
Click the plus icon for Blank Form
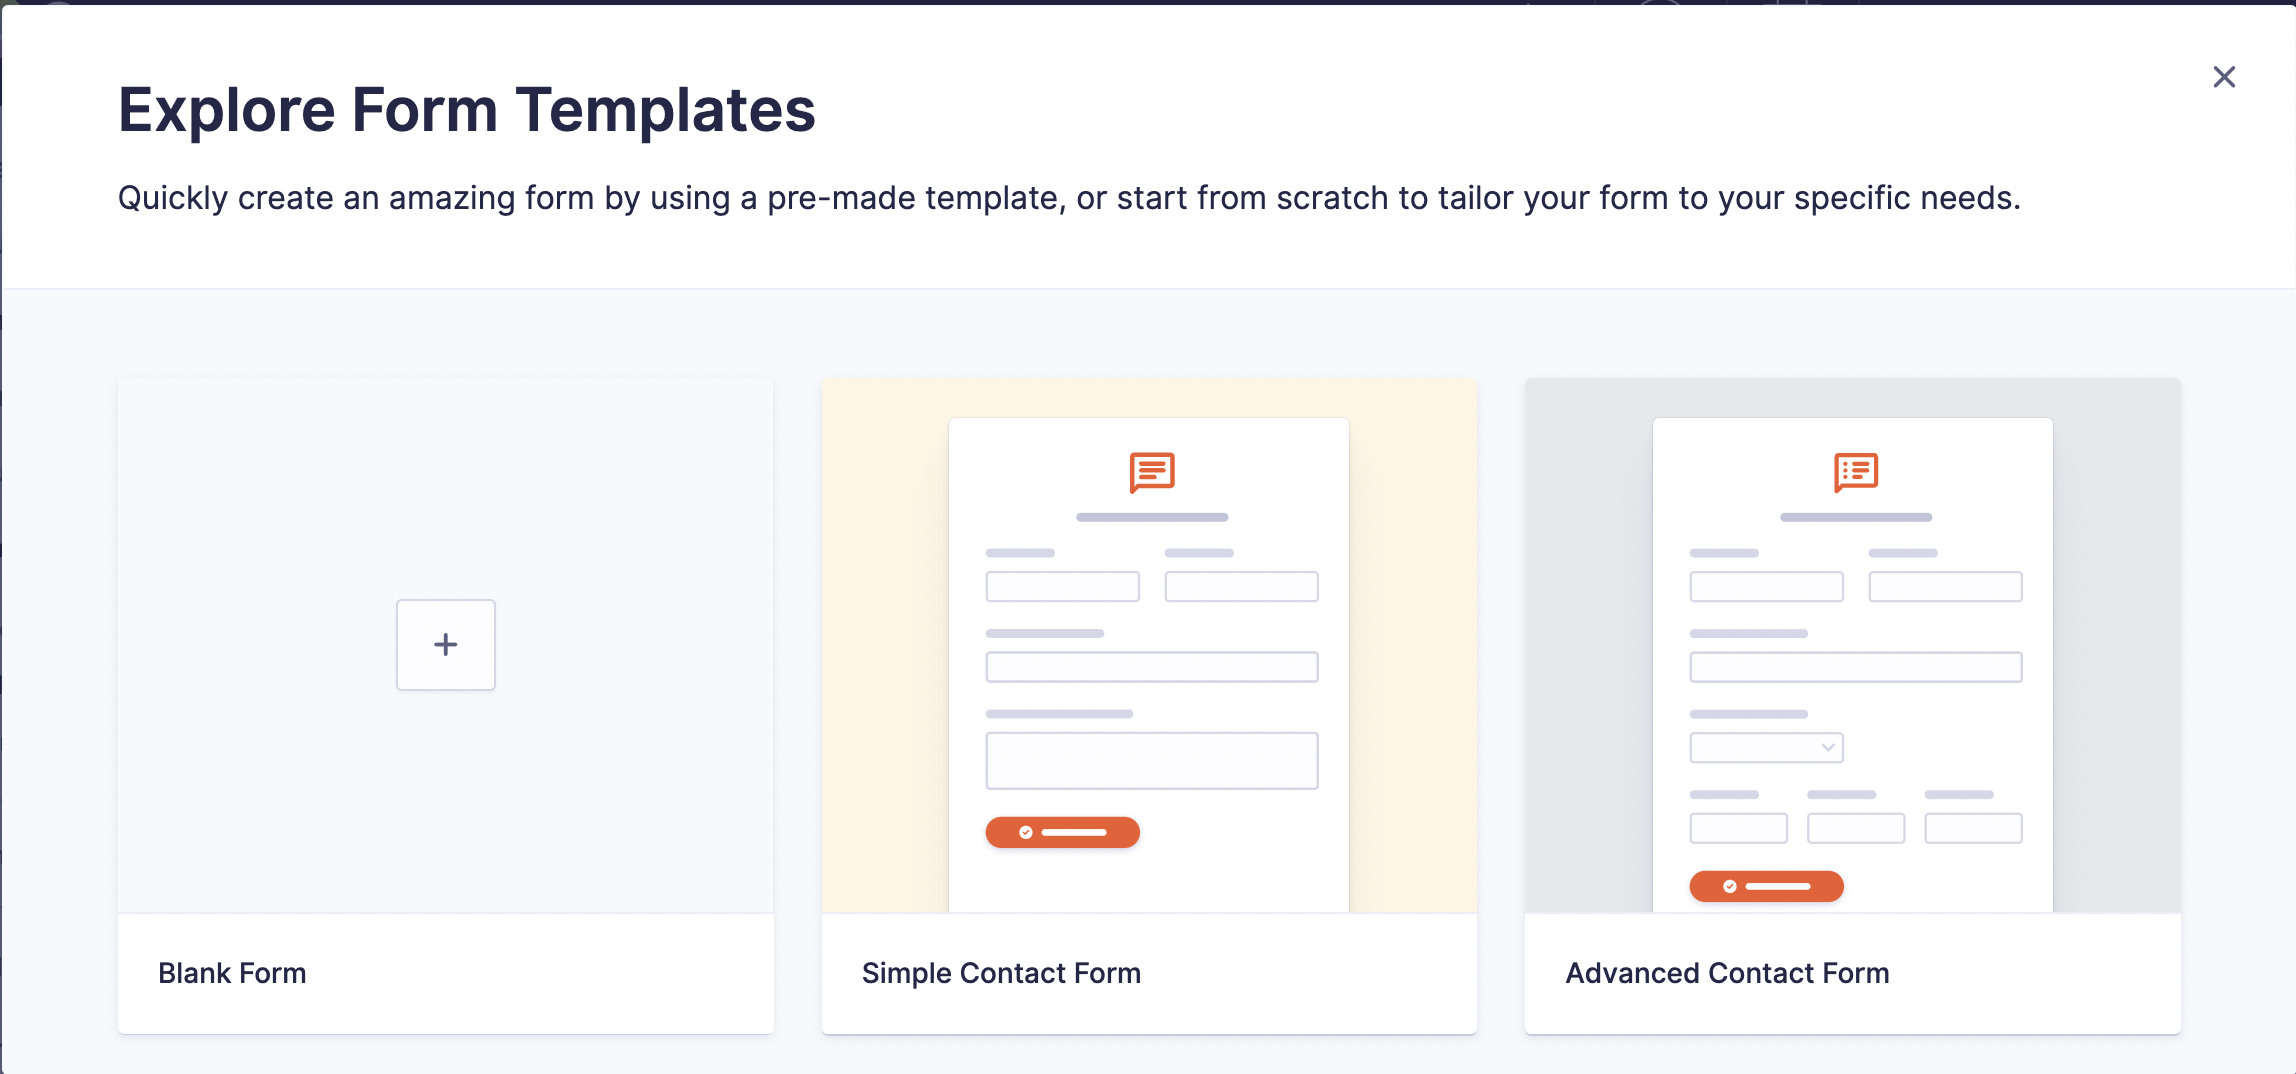click(446, 645)
